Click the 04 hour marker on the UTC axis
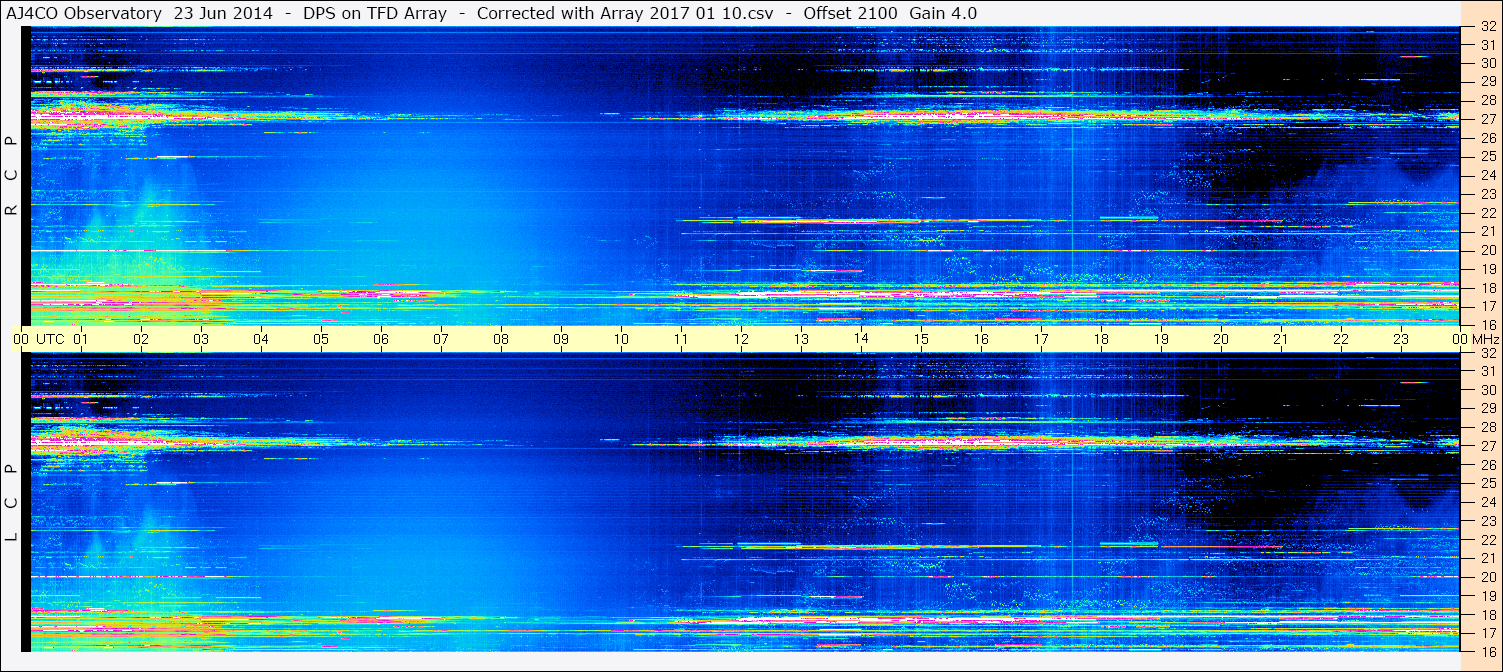This screenshot has height=672, width=1503. [x=261, y=339]
